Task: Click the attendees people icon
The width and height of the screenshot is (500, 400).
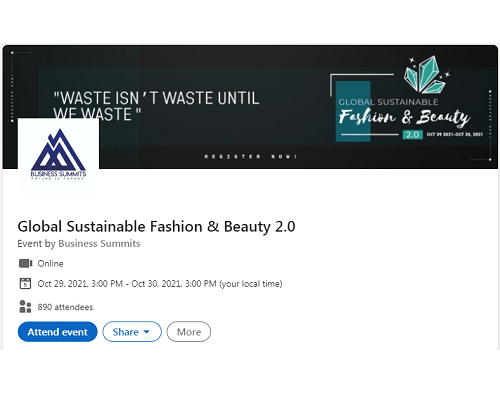Action: tap(25, 306)
